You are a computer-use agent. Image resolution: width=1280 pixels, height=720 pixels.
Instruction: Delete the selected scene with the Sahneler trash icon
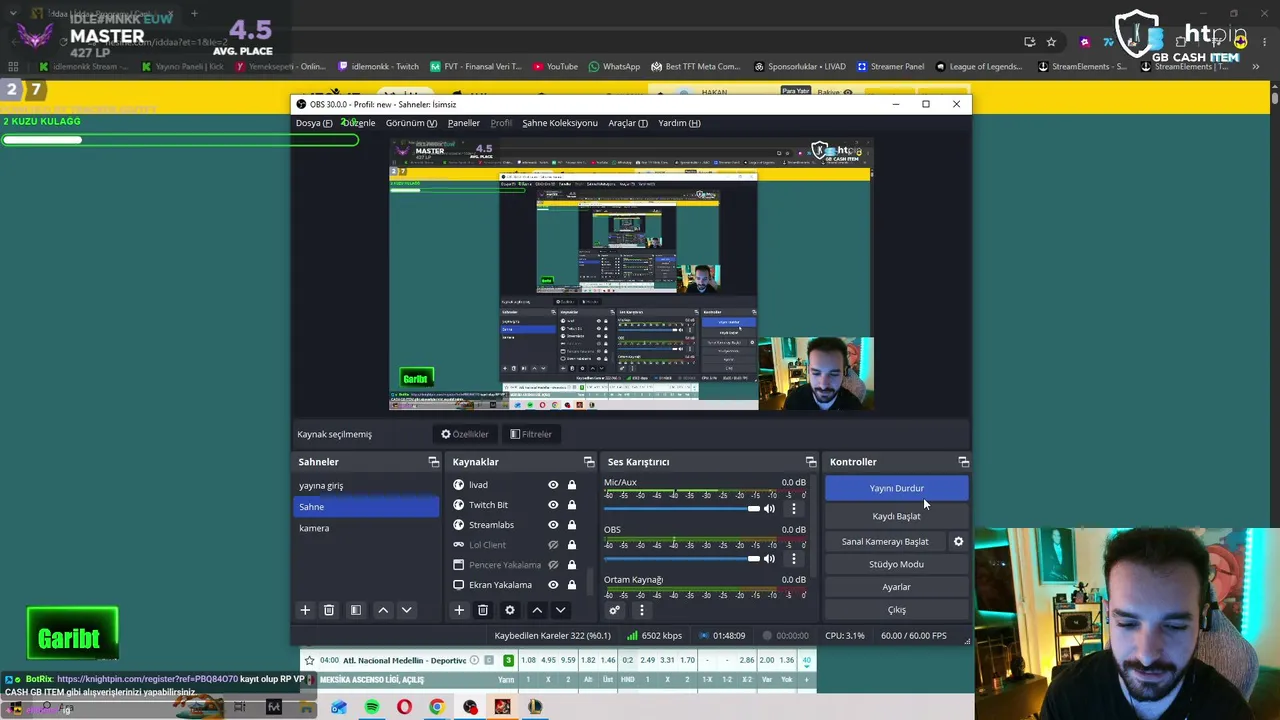pyautogui.click(x=329, y=610)
